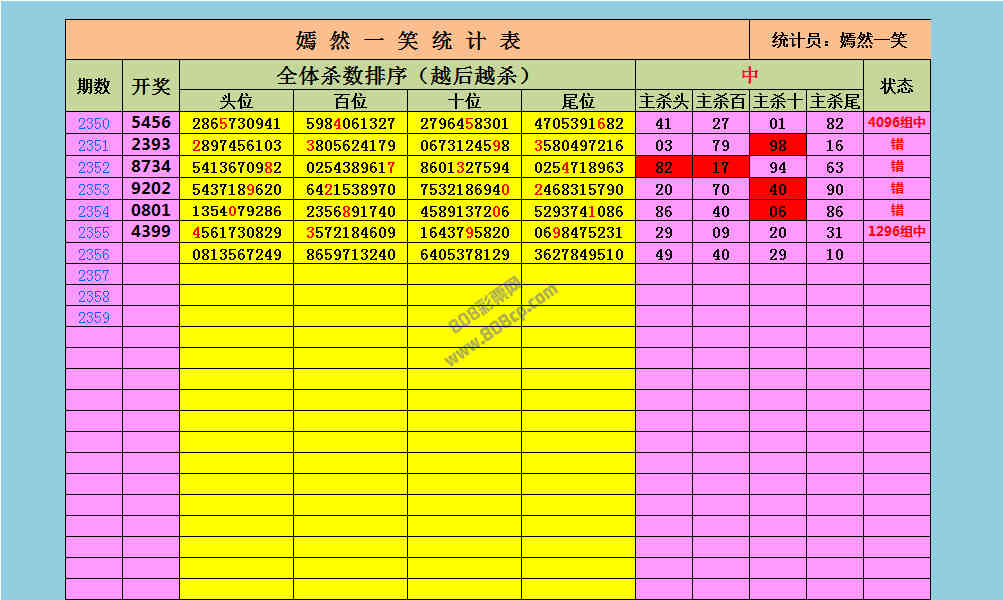Select the red cell showing 82
The image size is (1003, 600).
coord(664,168)
